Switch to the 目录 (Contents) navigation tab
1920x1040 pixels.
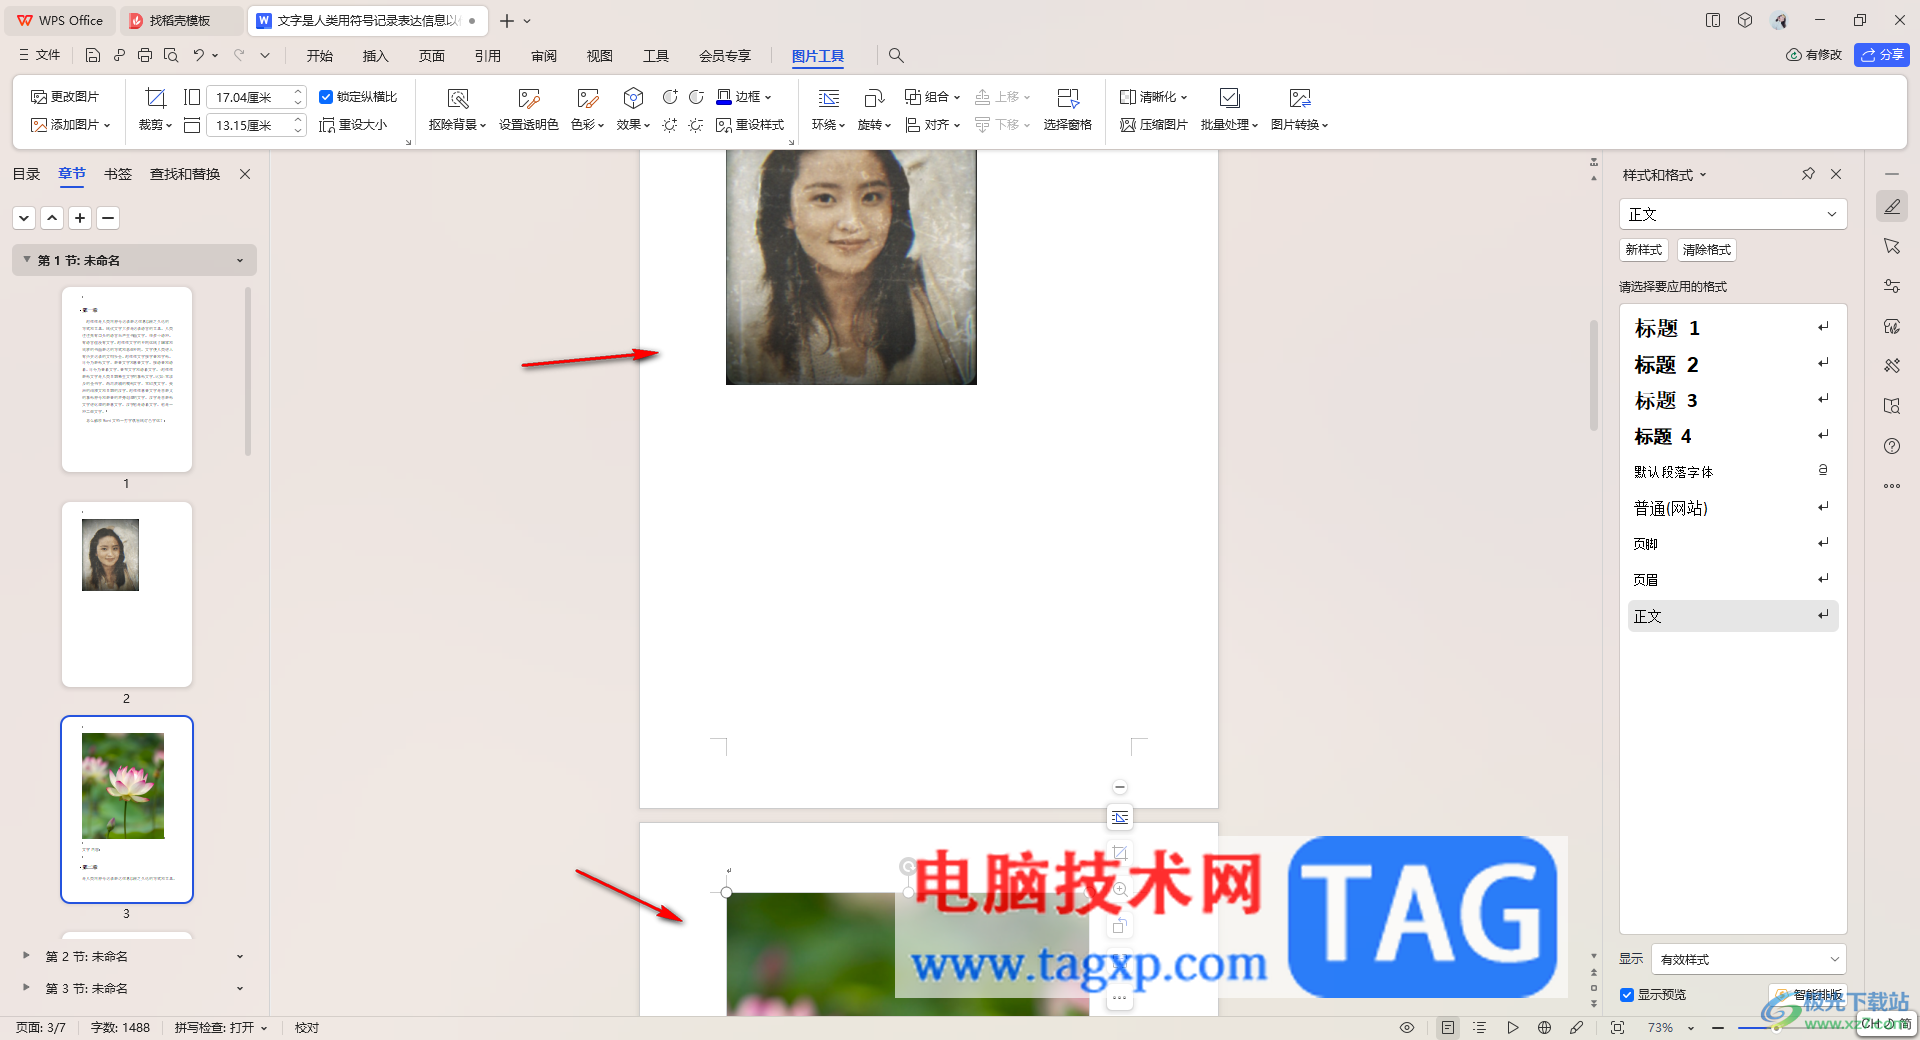26,174
